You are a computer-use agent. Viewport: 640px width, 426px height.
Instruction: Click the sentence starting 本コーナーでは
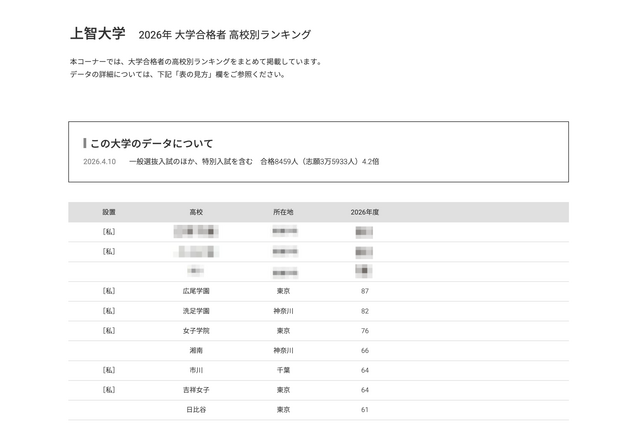tap(196, 62)
